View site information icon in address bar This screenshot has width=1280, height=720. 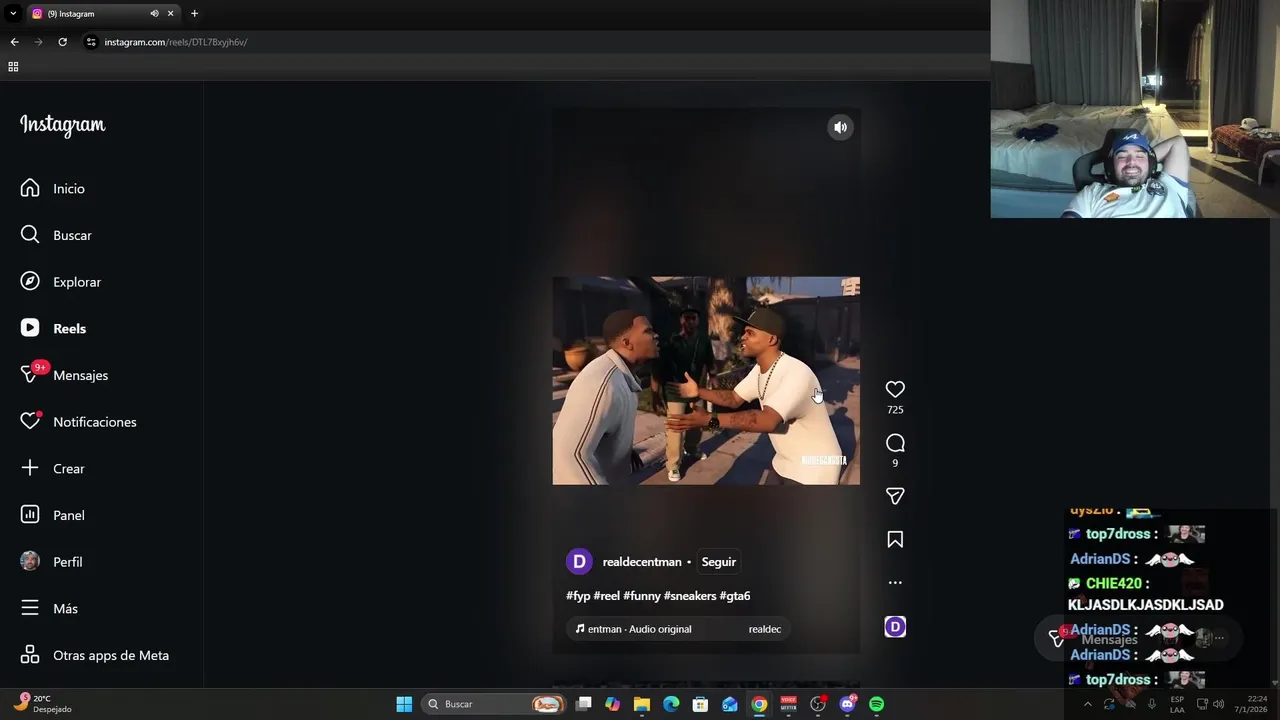91,42
